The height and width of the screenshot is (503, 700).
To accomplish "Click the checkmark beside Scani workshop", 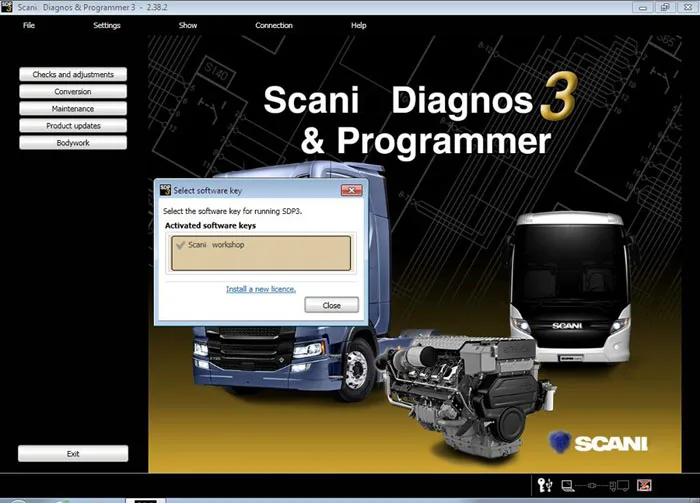I will 180,245.
